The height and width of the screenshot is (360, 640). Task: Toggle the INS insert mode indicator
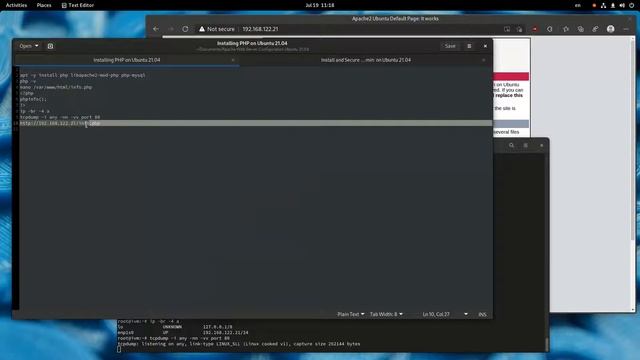[482, 314]
